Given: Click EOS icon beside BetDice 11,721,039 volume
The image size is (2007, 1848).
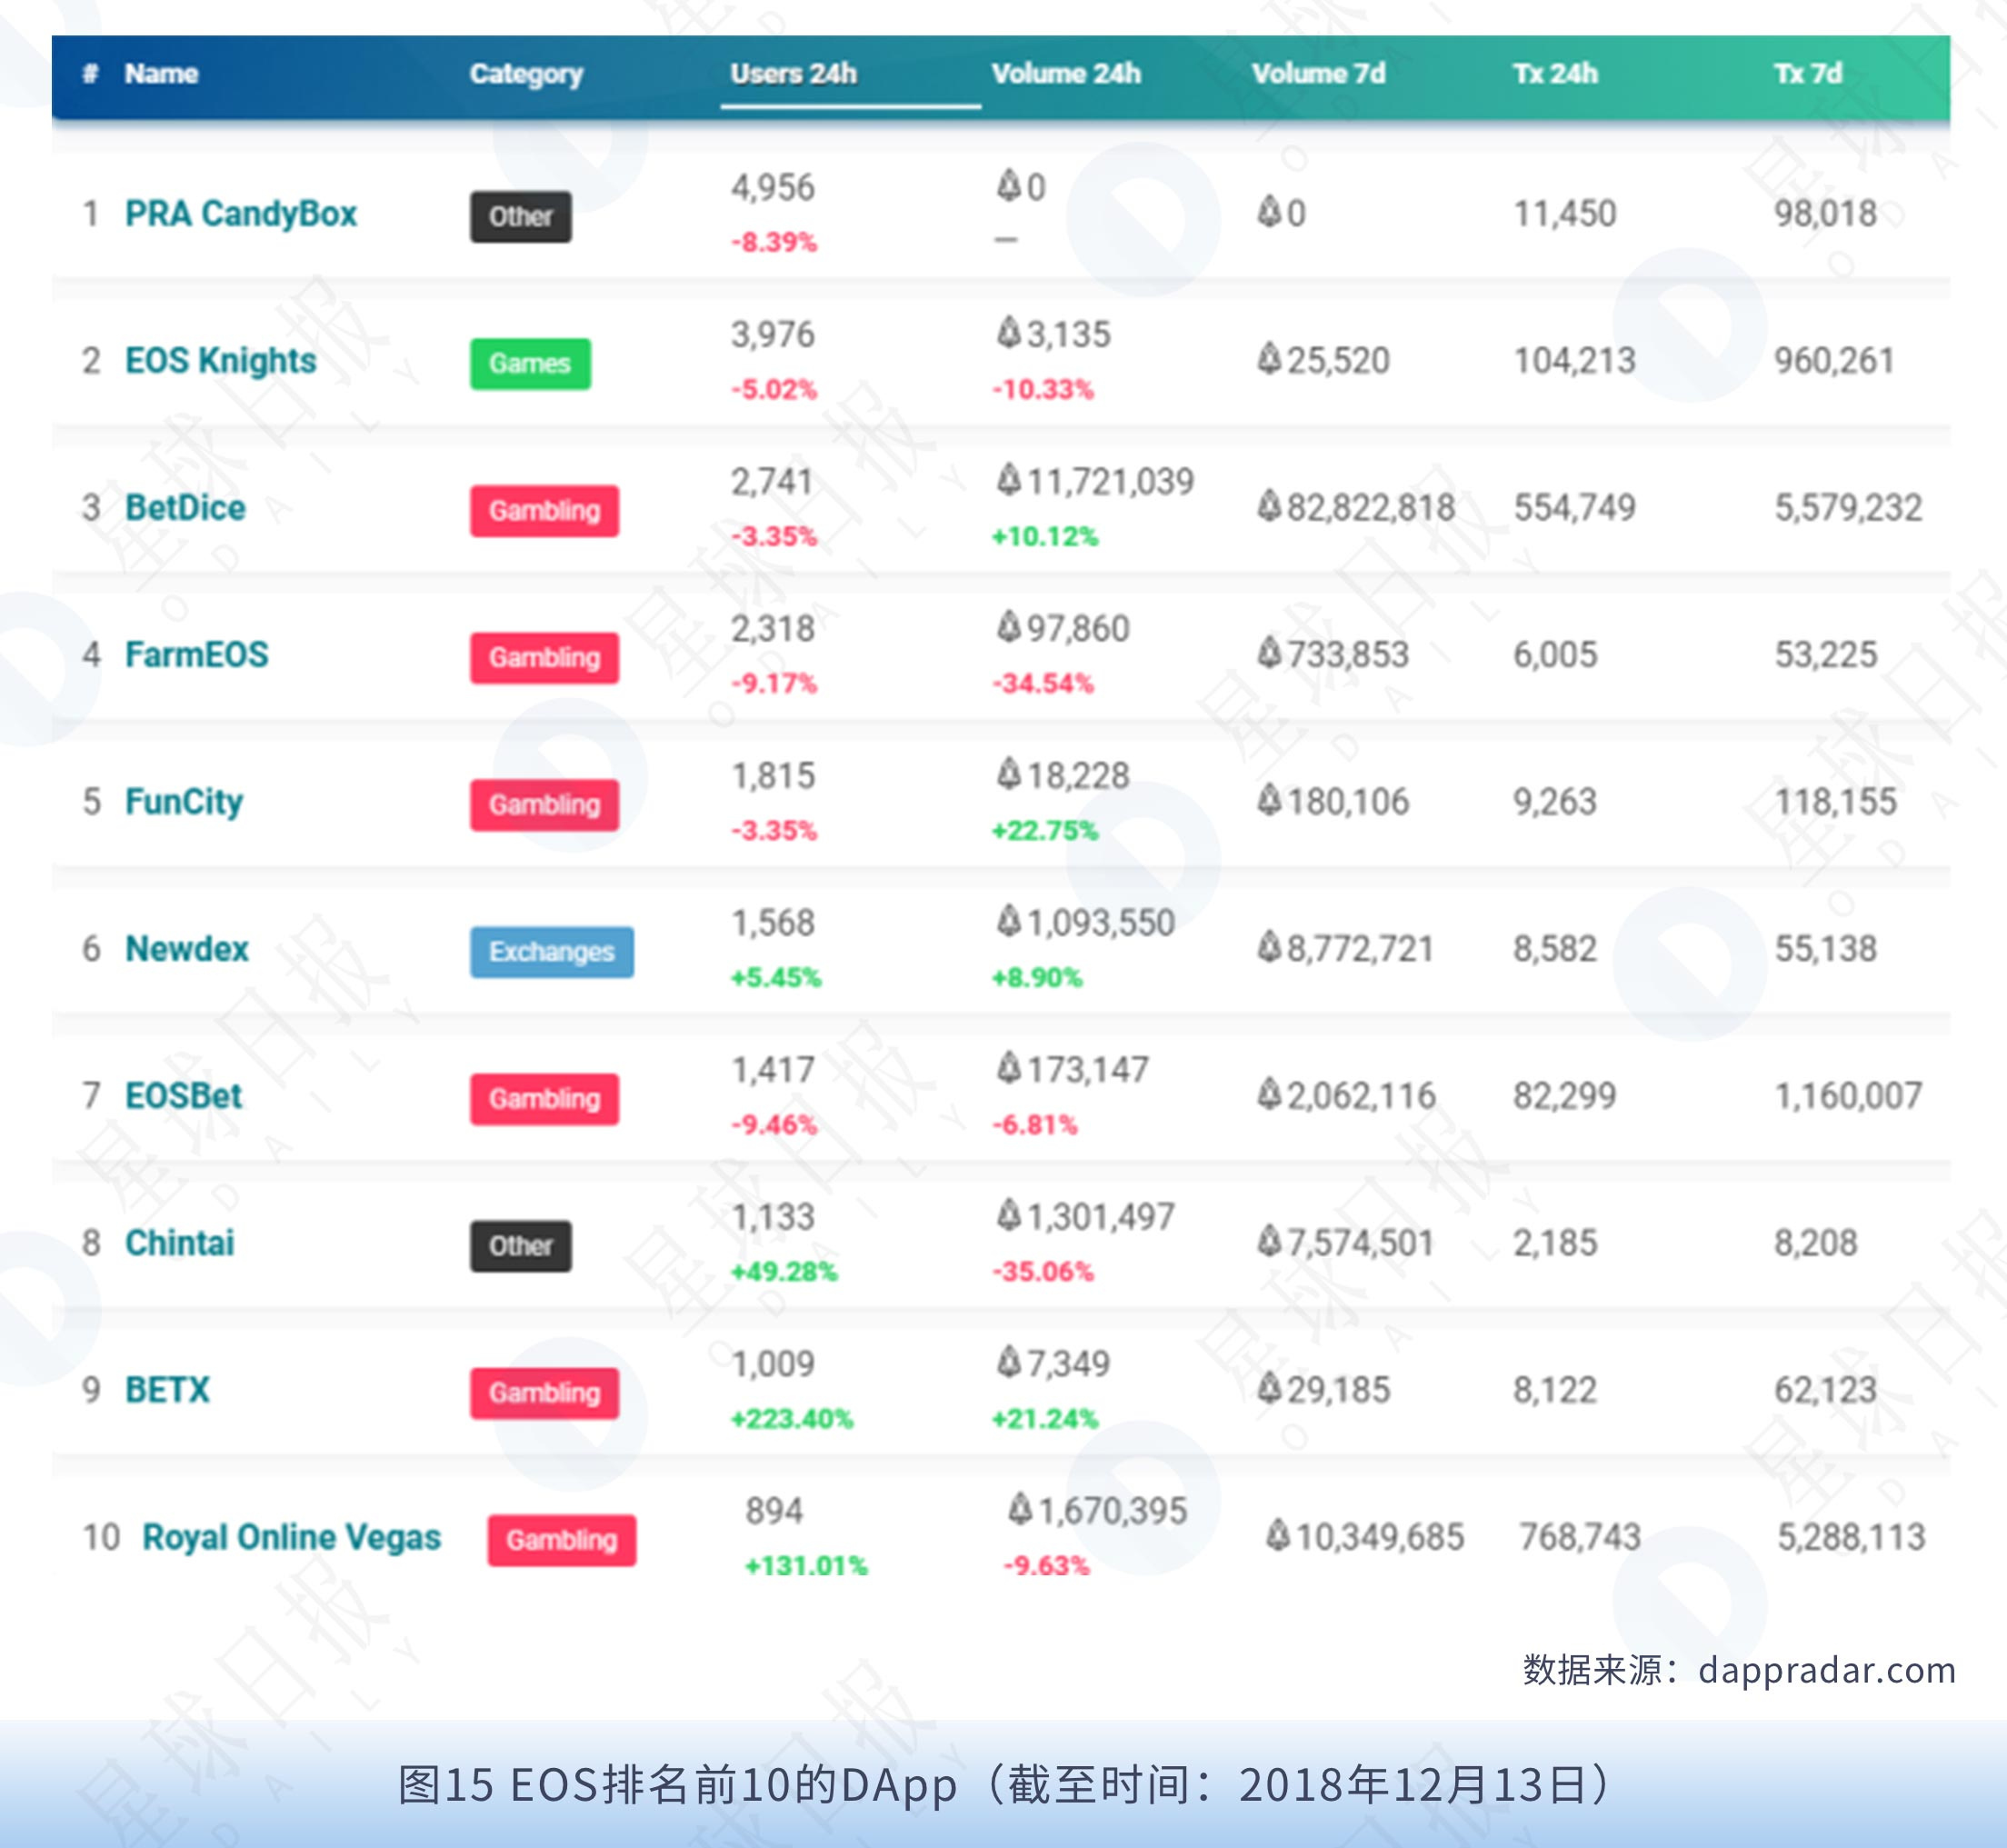Looking at the screenshot, I should click(1009, 481).
